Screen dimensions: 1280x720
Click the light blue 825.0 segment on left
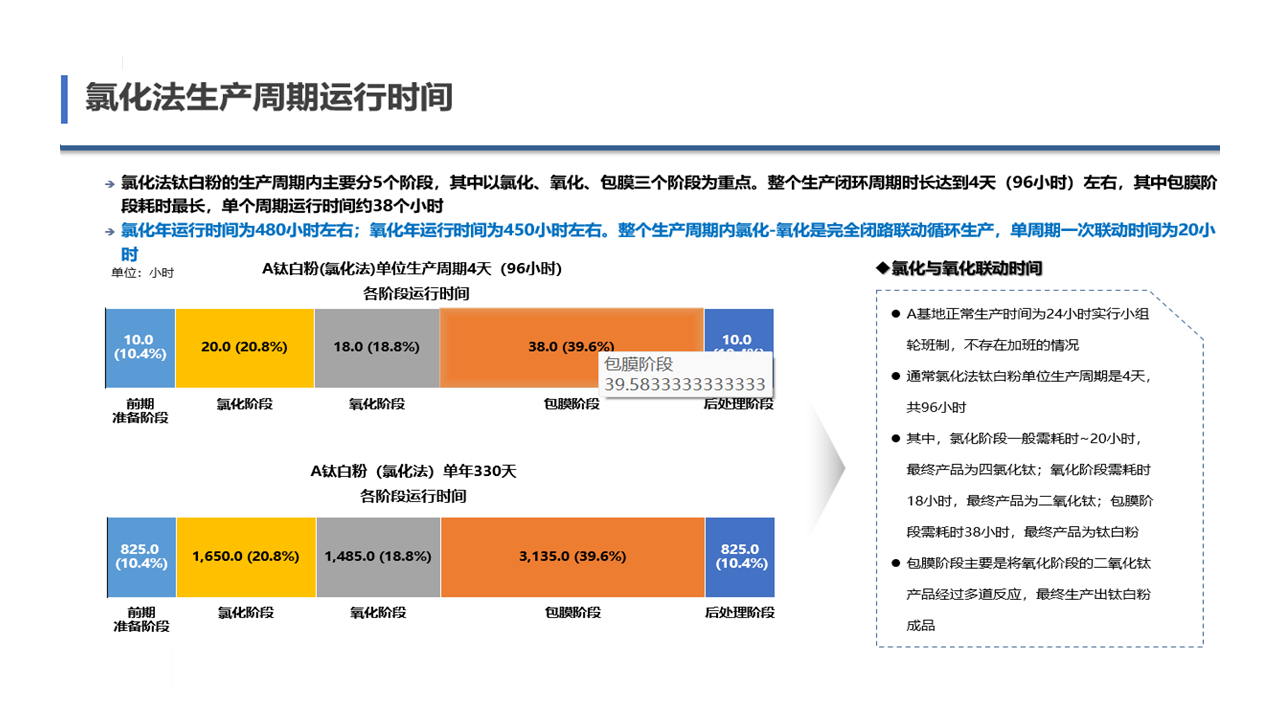click(140, 557)
